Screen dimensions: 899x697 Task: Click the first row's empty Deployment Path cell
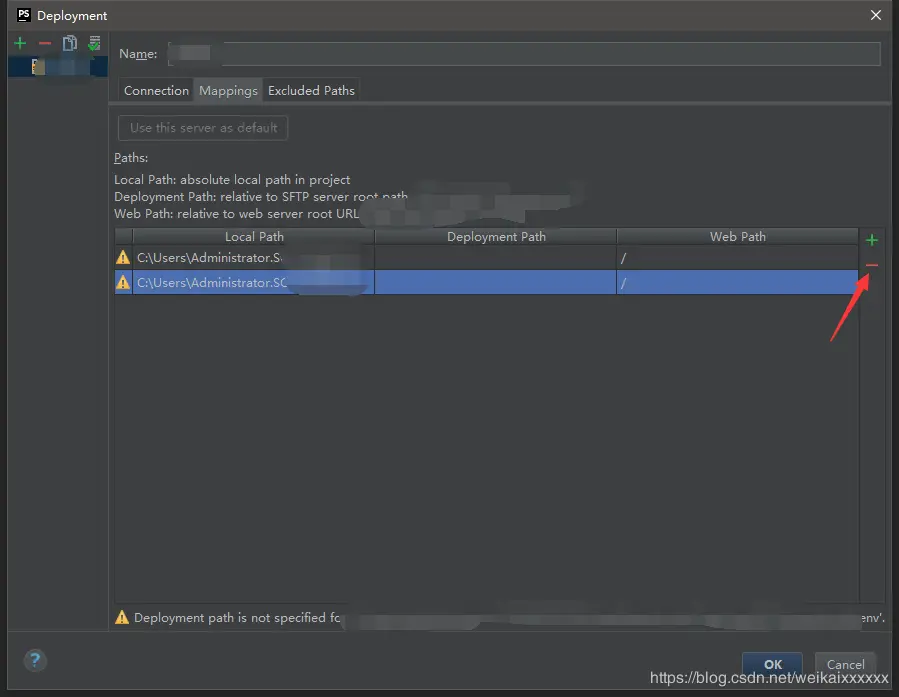[496, 258]
